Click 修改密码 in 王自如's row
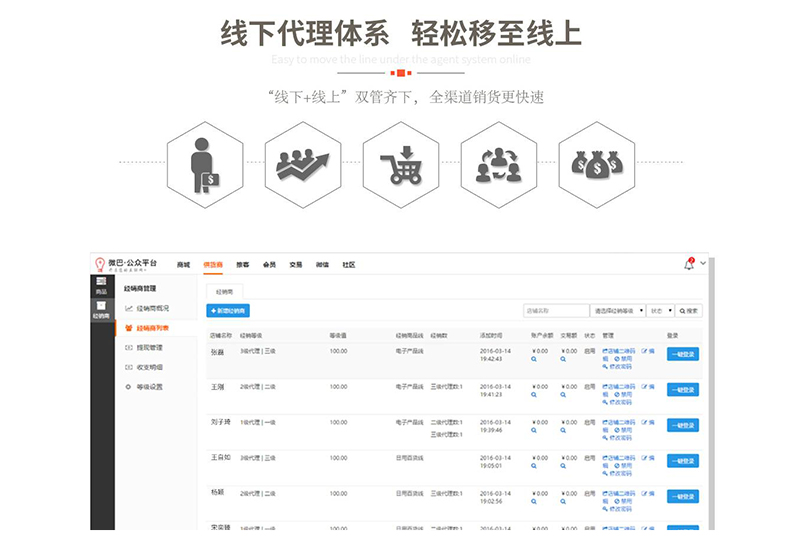Image resolution: width=800 pixels, height=545 pixels. pyautogui.click(x=617, y=474)
